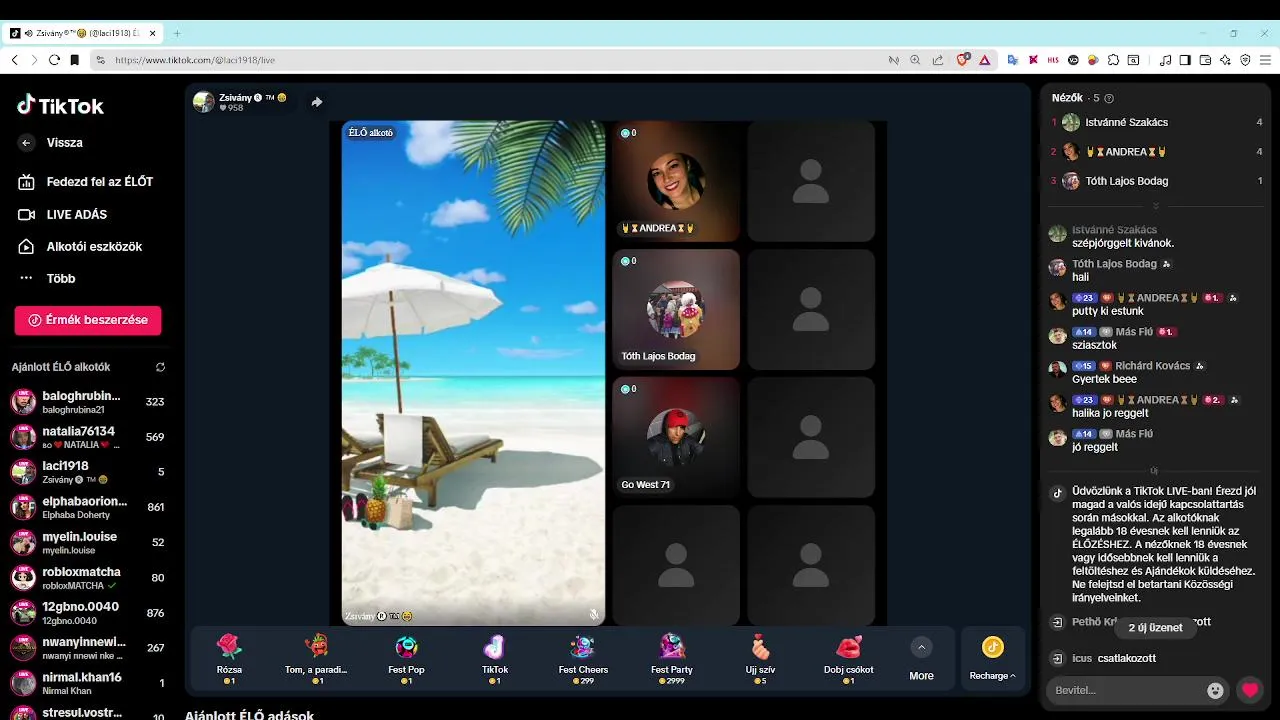Open the Több menu
Viewport: 1280px width, 720px height.
tap(47, 278)
